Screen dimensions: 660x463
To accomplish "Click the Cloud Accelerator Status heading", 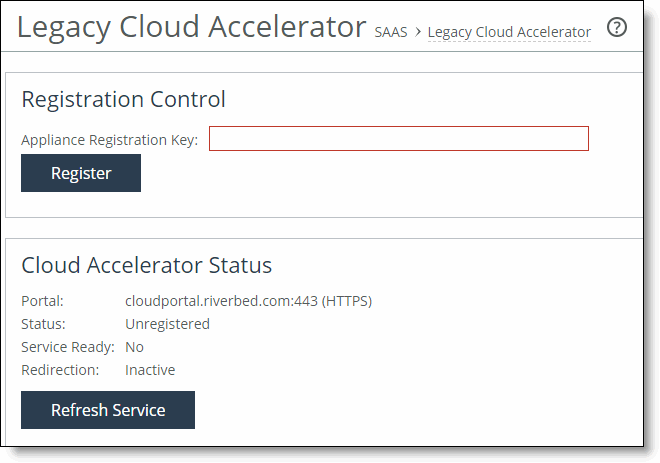I will point(146,265).
